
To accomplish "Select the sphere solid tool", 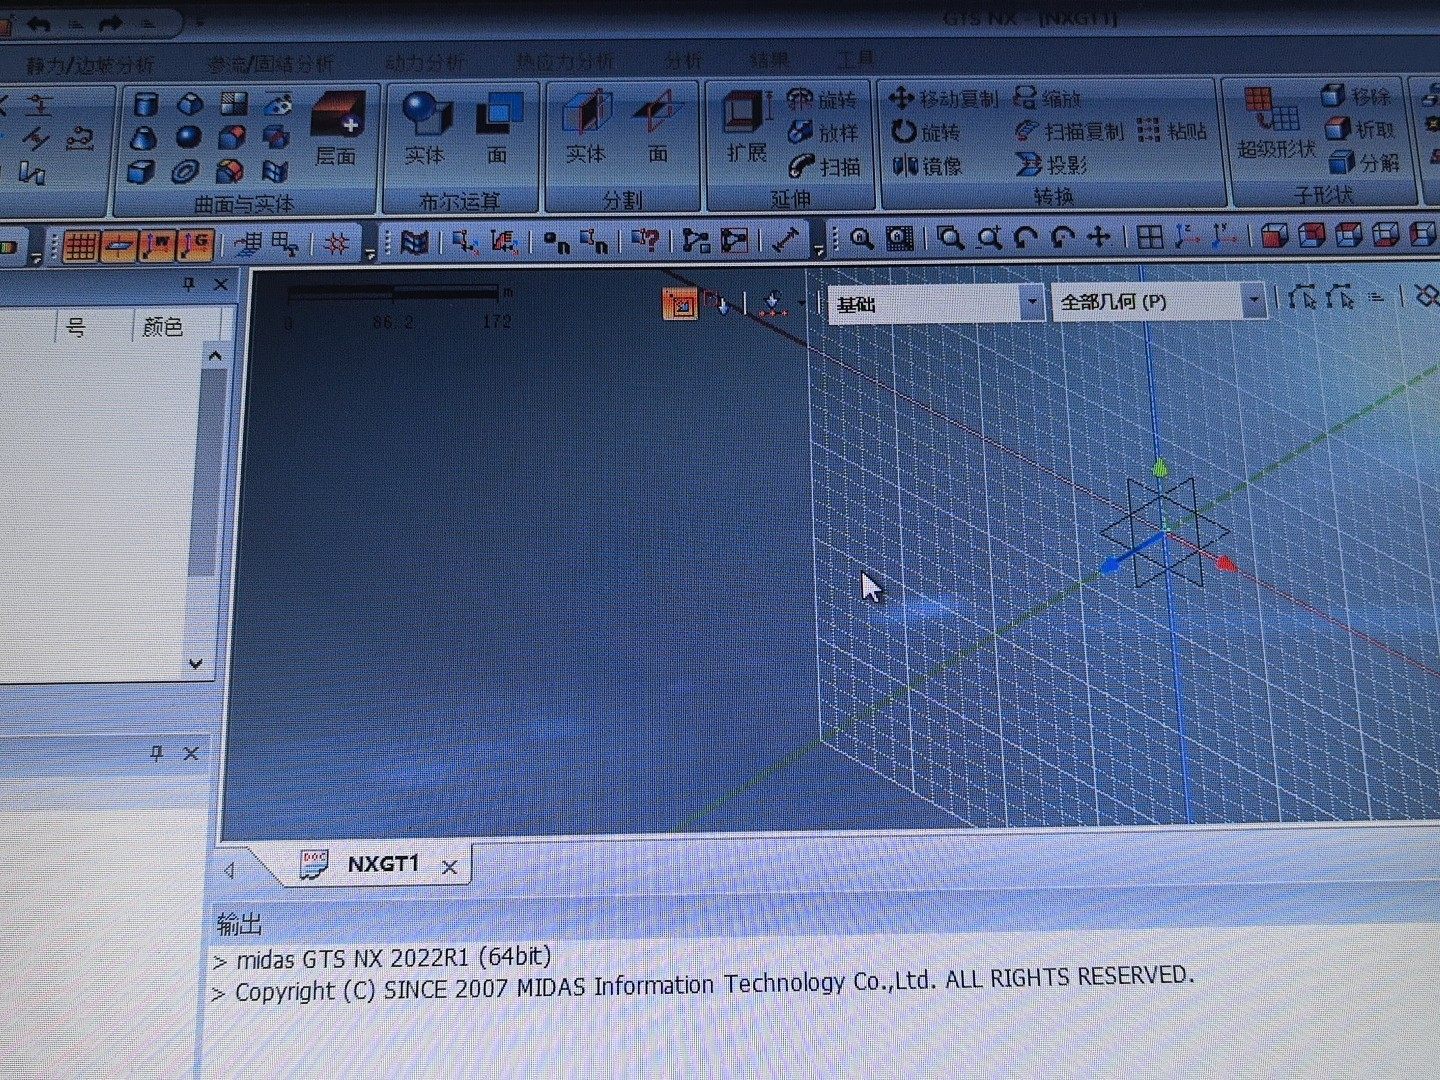I will coord(188,137).
